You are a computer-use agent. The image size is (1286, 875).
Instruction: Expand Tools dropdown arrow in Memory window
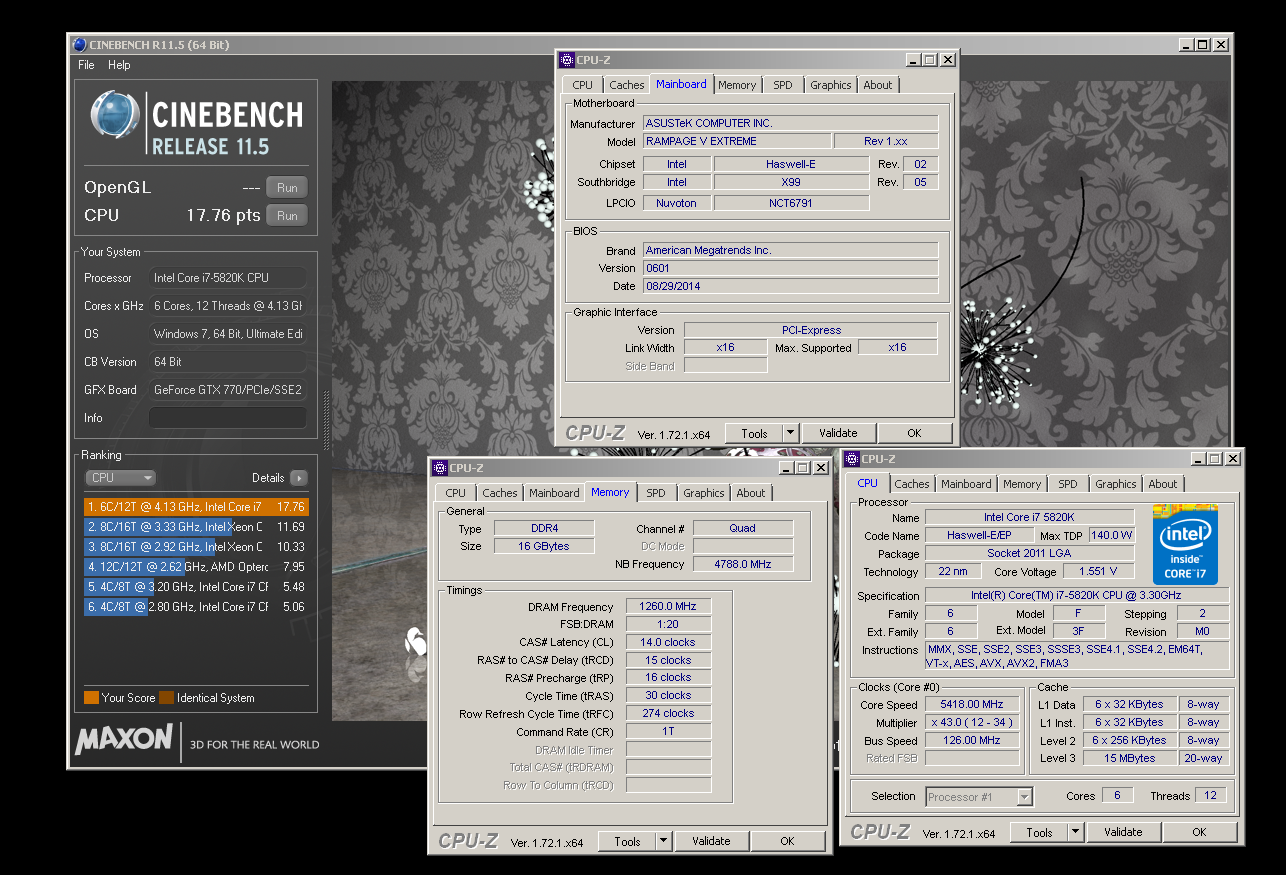tap(663, 841)
